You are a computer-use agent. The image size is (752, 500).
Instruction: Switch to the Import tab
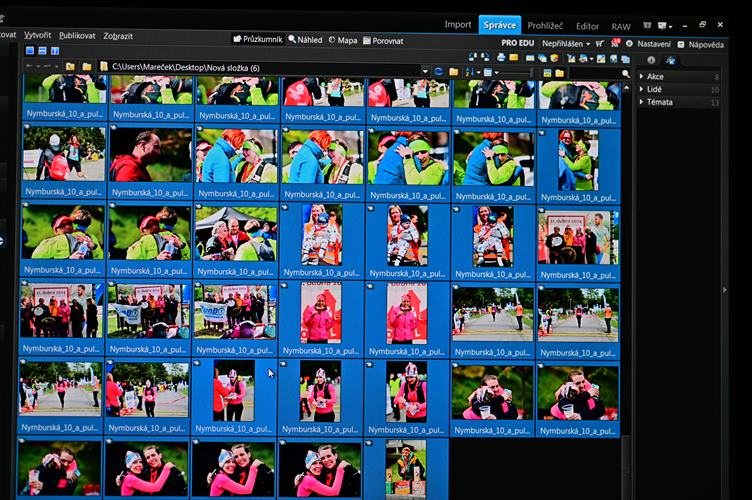click(x=458, y=24)
